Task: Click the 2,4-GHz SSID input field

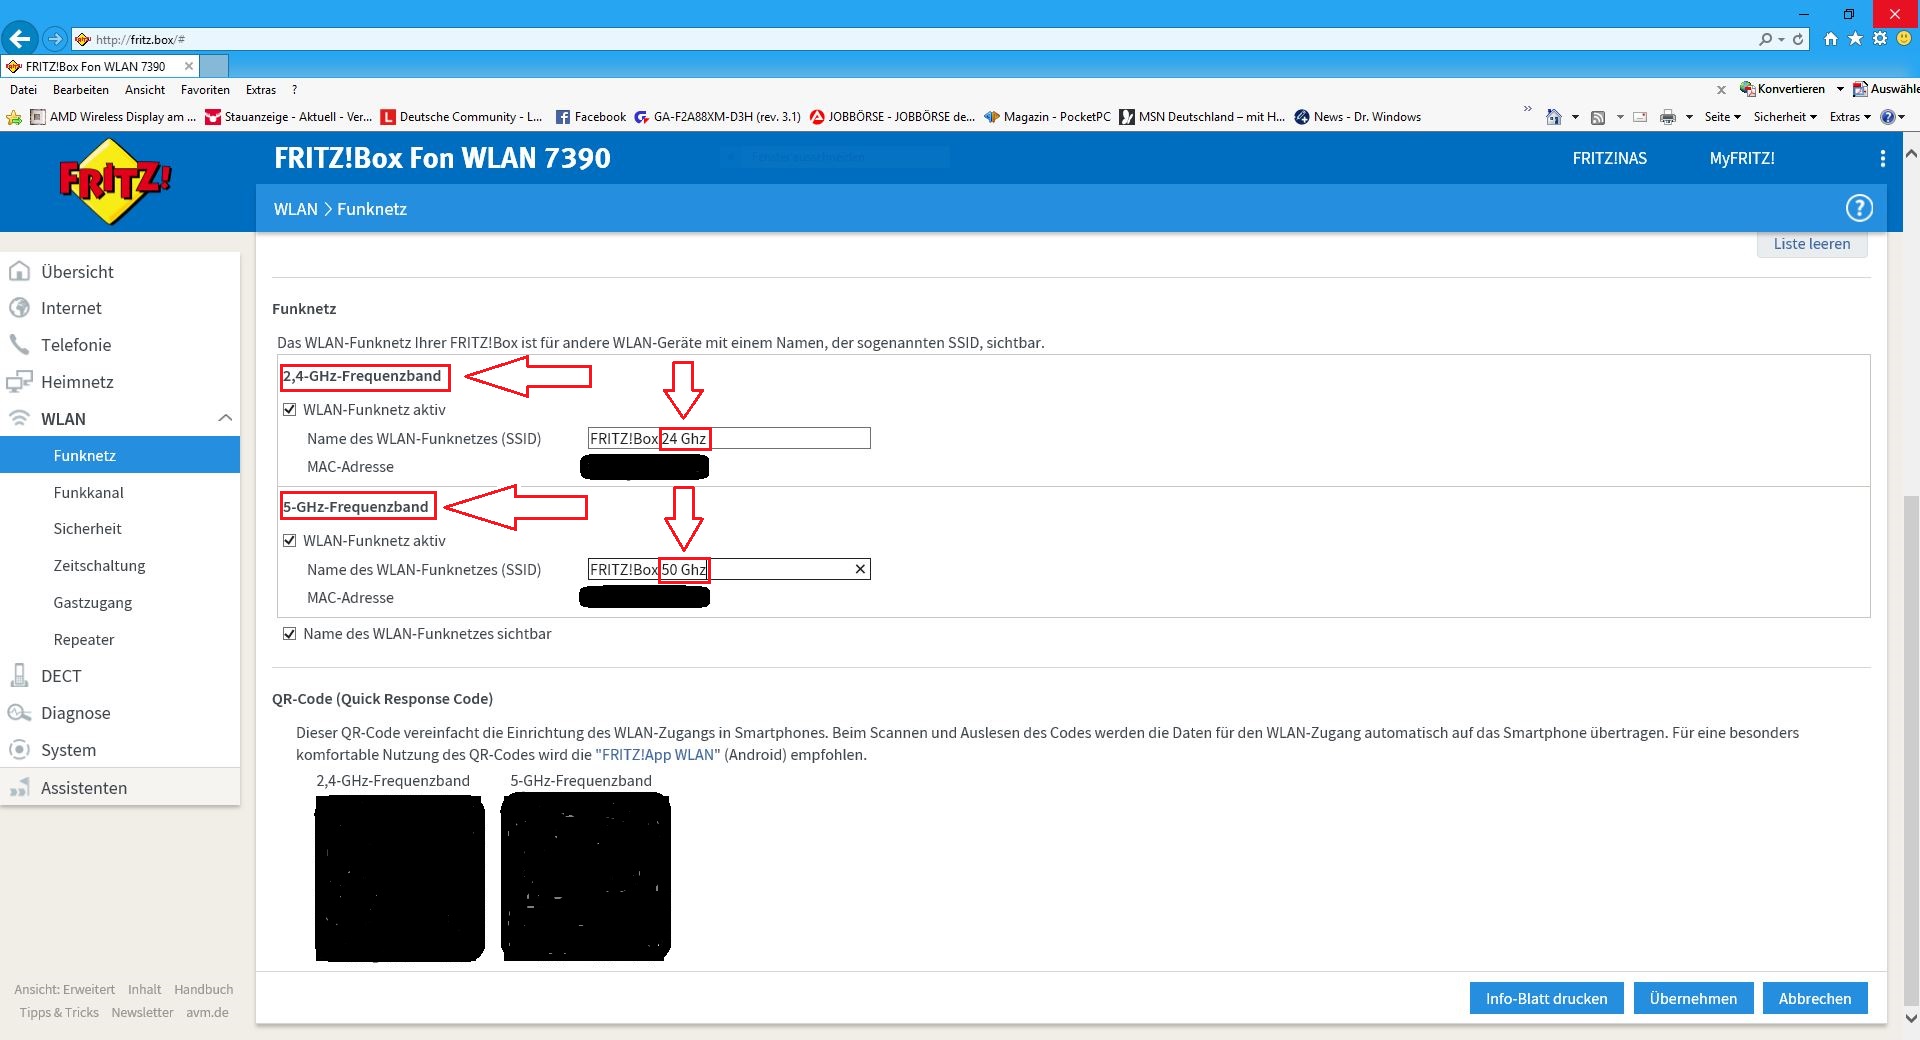Action: (x=729, y=438)
